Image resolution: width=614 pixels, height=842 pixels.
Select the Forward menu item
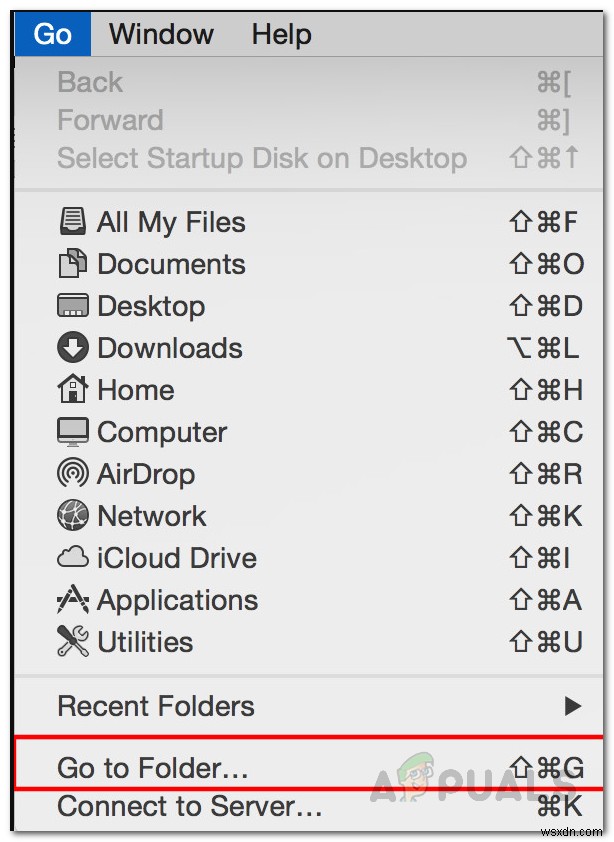point(110,119)
